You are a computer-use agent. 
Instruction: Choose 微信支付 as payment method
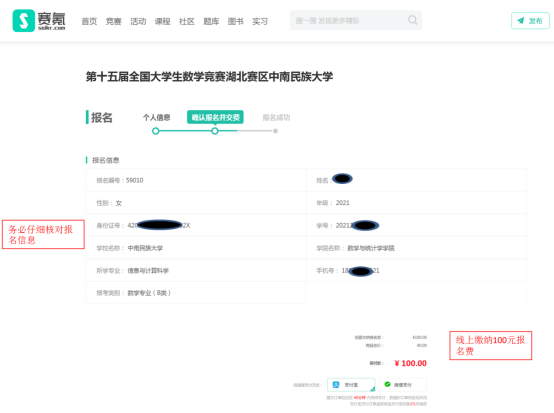coord(403,385)
